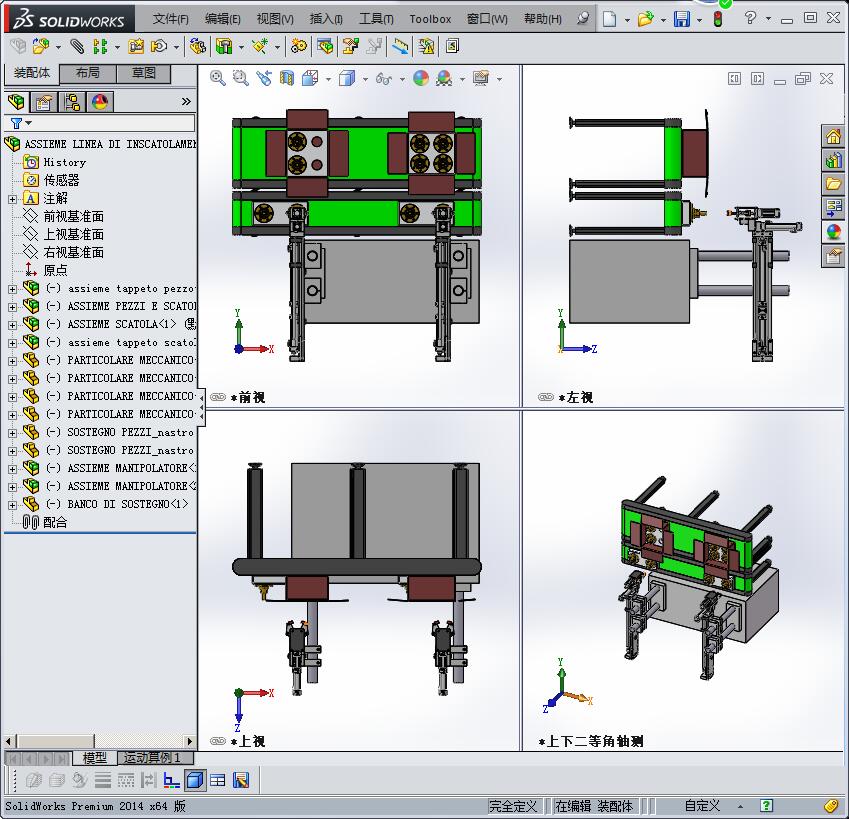This screenshot has width=849, height=819.
Task: Click the Exploded View icon
Action: (x=350, y=47)
